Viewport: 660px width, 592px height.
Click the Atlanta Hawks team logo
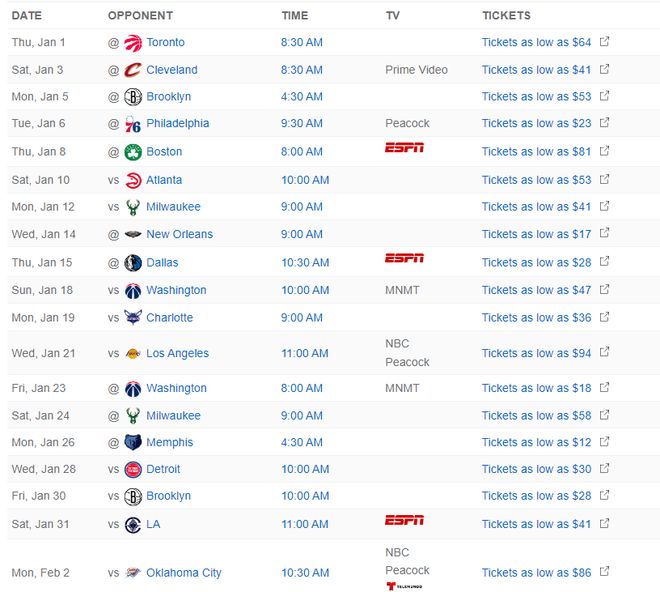[x=133, y=180]
